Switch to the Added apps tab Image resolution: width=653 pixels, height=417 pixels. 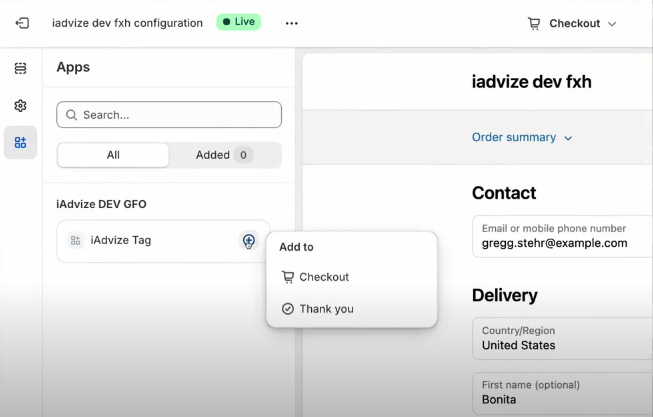[x=225, y=155]
